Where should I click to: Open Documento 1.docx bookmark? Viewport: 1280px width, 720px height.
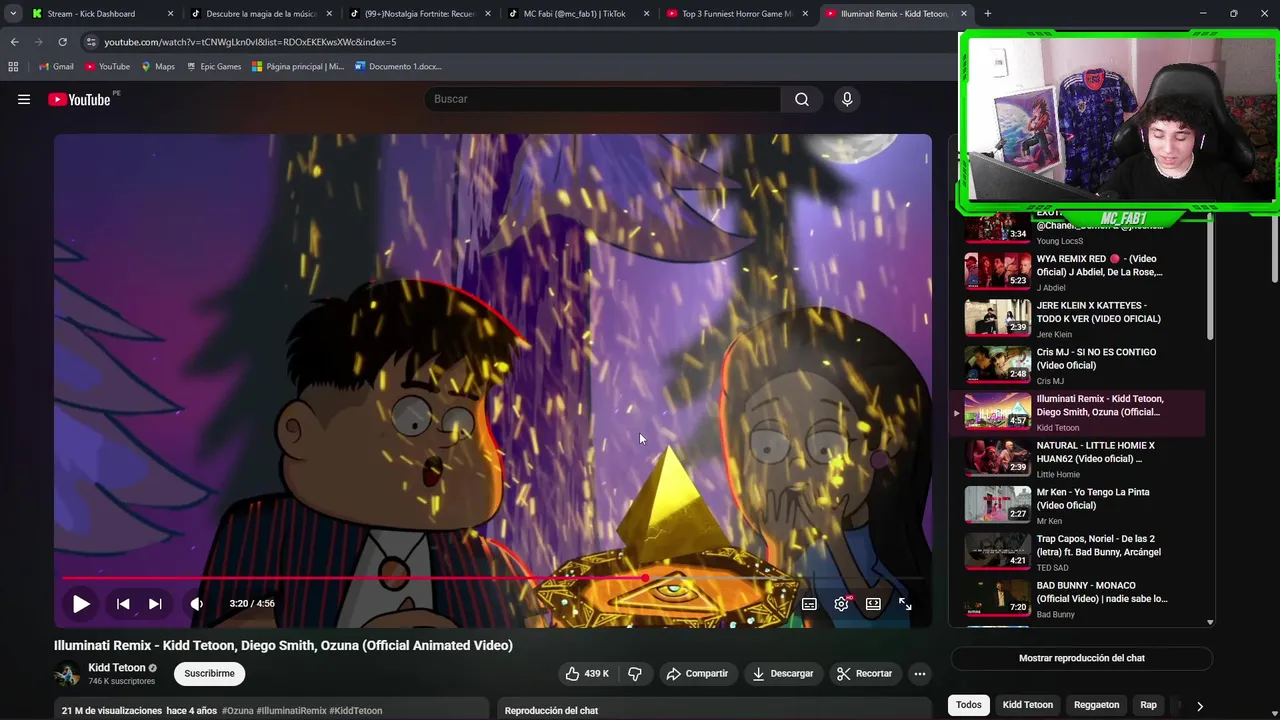coord(398,67)
